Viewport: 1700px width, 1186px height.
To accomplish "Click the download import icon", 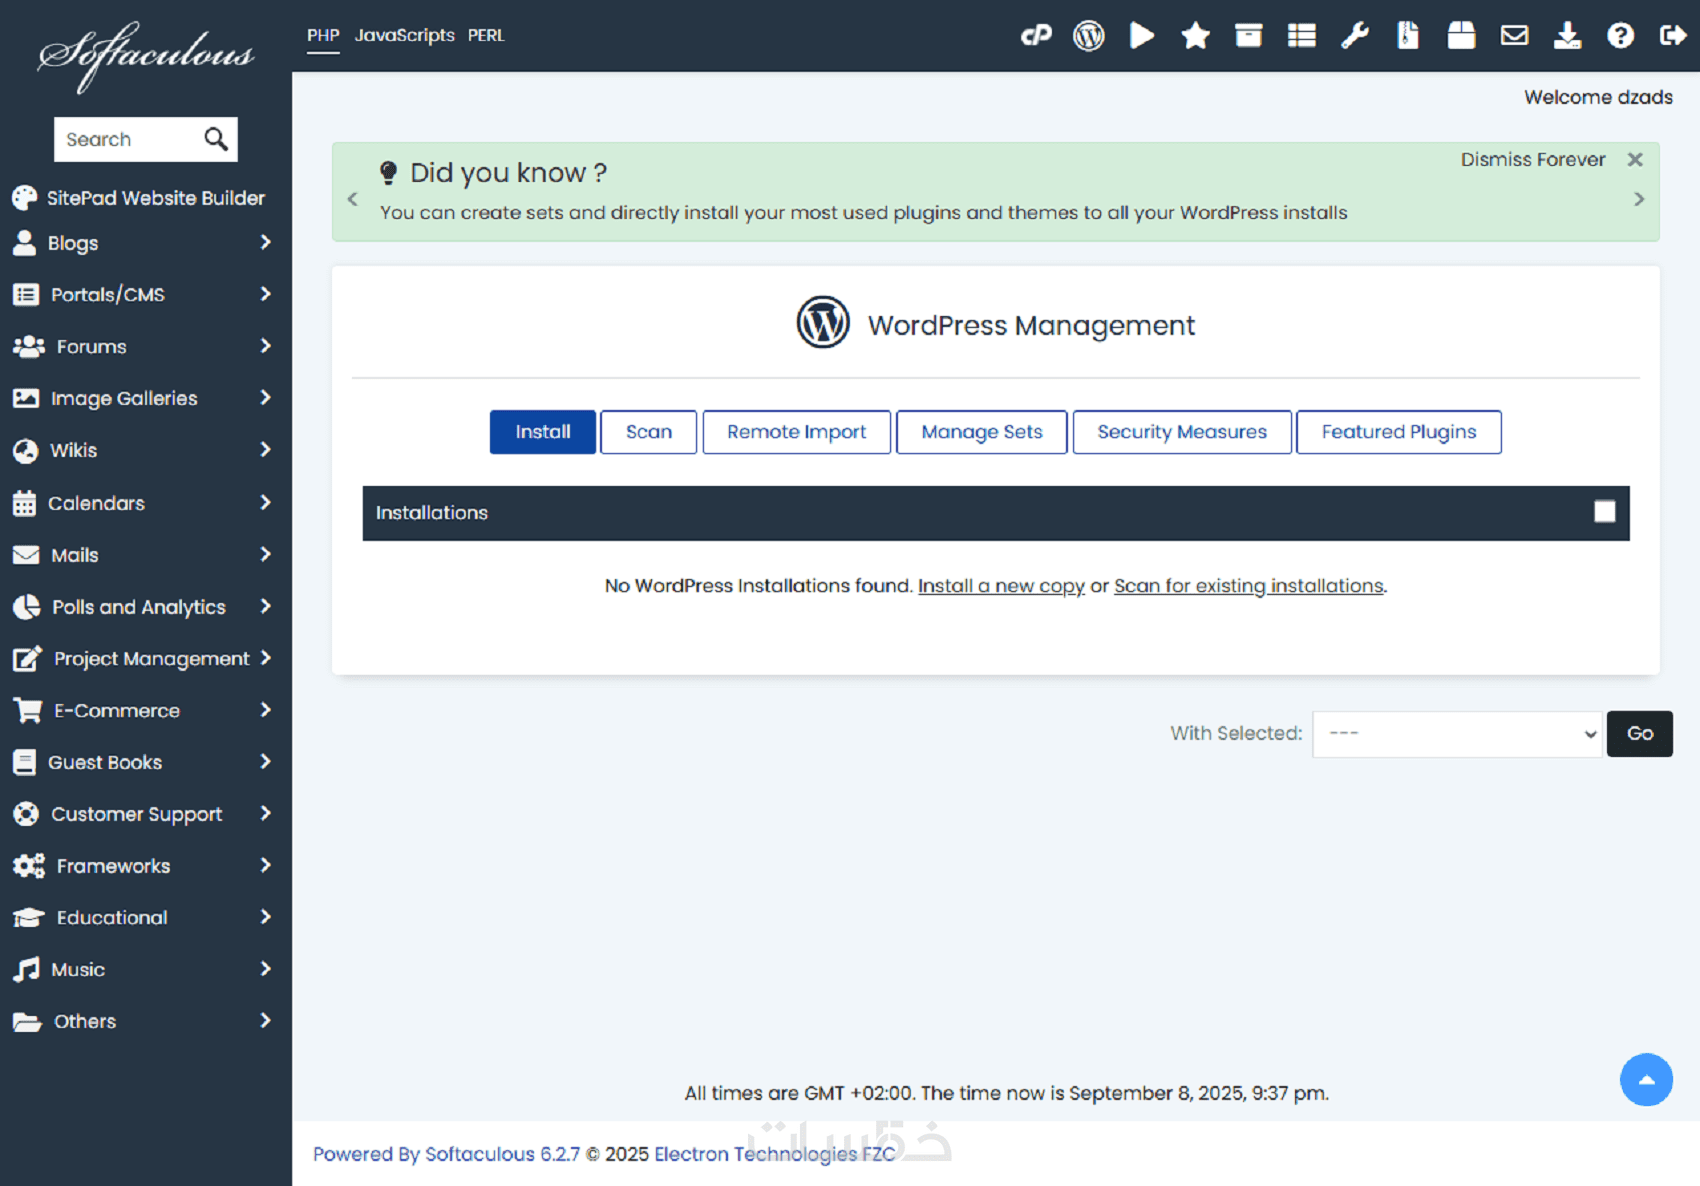I will click(x=1567, y=36).
